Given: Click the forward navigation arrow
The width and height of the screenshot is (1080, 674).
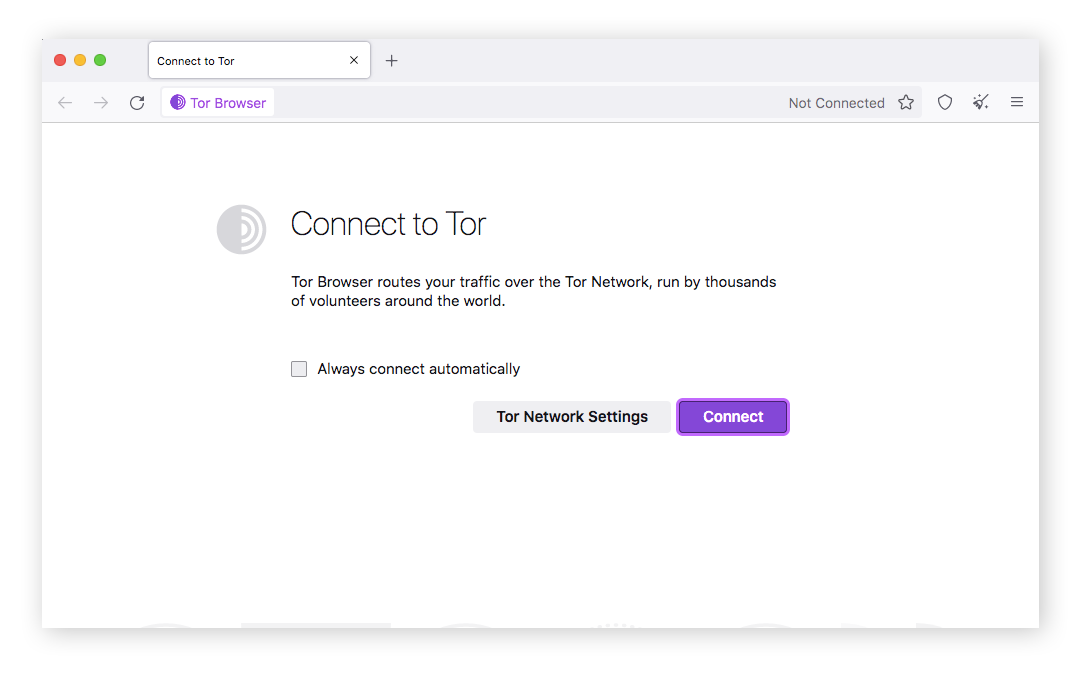Looking at the screenshot, I should point(101,103).
